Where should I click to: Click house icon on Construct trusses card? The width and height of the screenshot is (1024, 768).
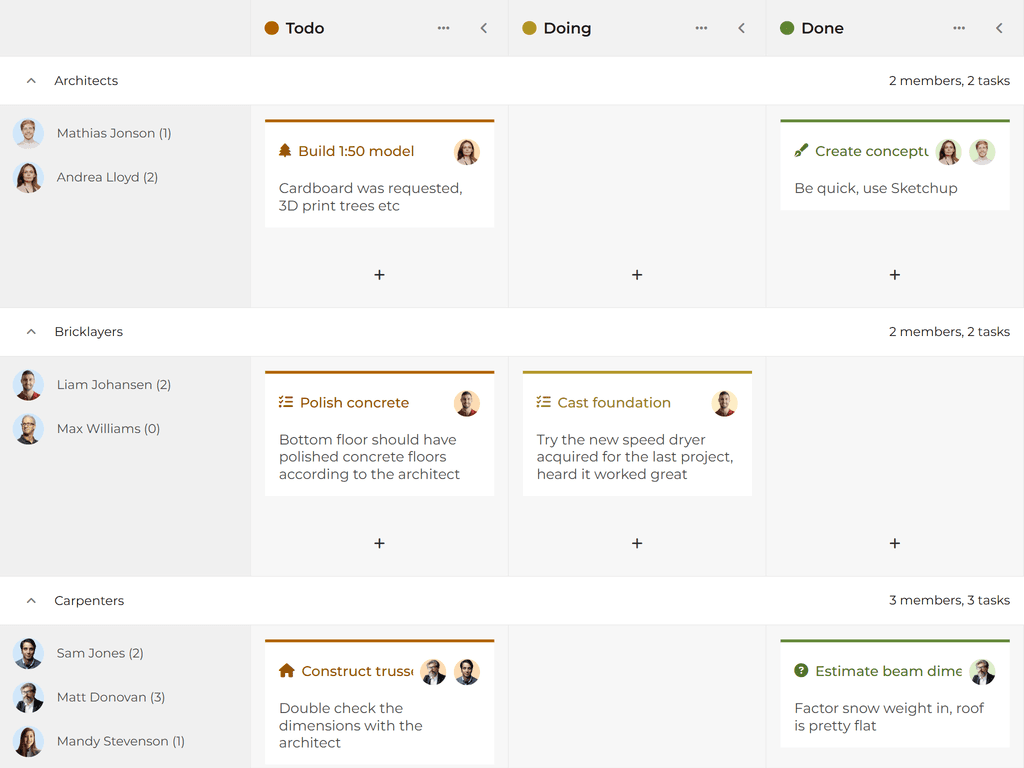[x=287, y=671]
